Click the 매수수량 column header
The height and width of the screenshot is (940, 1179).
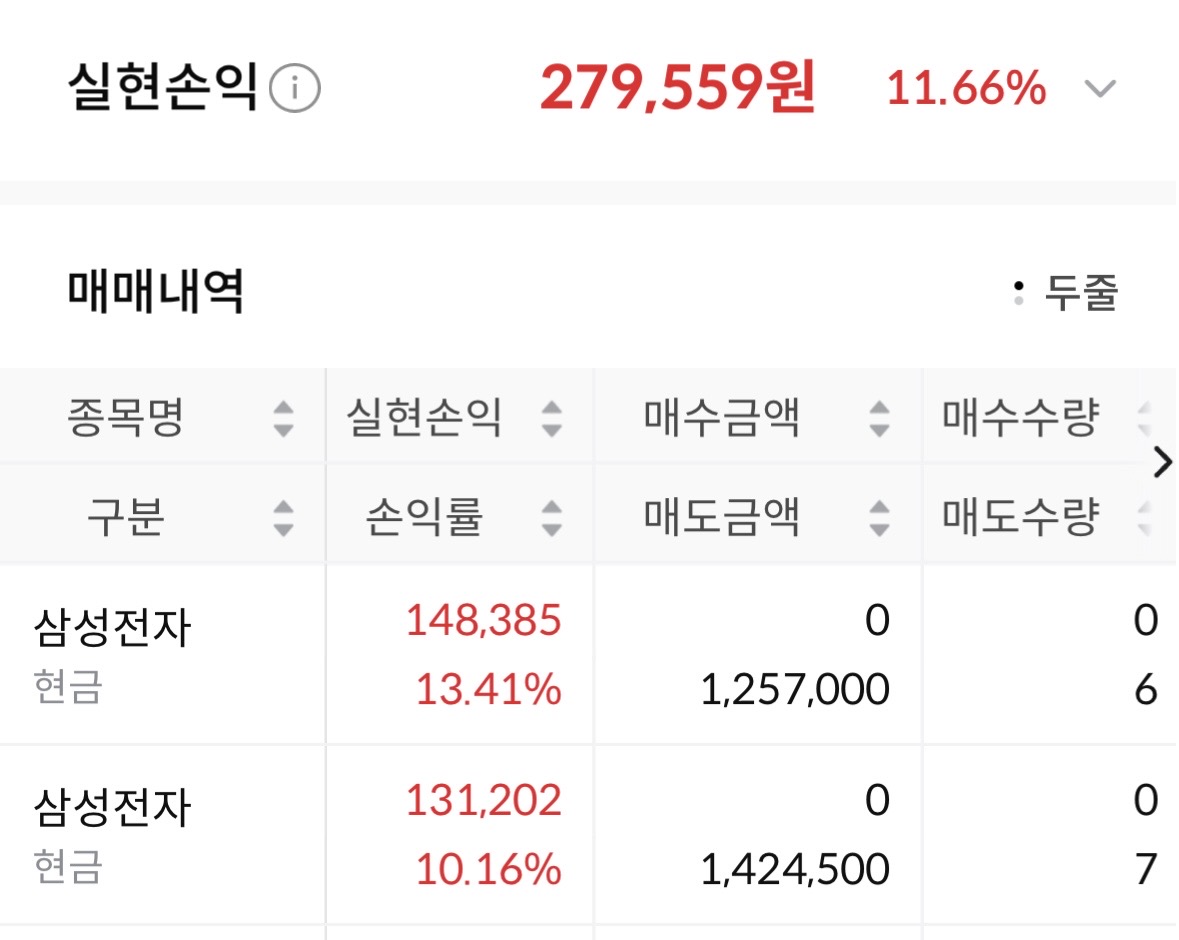click(1020, 418)
